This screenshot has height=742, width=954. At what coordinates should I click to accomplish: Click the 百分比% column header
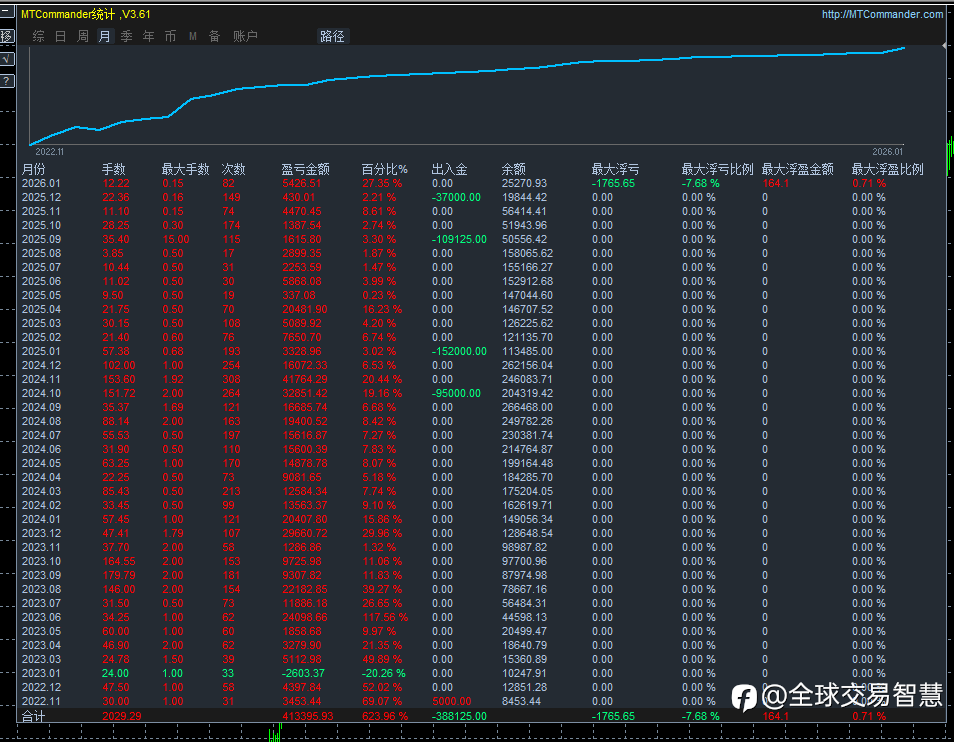pyautogui.click(x=385, y=169)
